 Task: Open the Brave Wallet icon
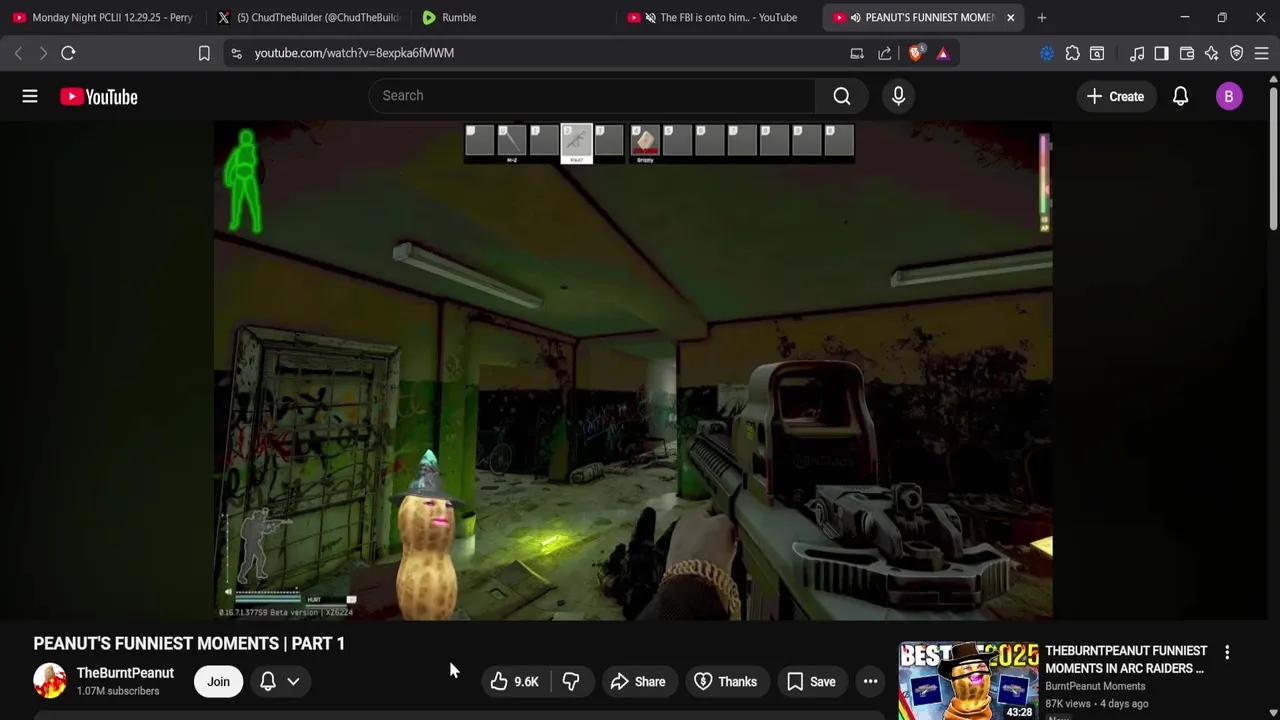(x=1187, y=53)
